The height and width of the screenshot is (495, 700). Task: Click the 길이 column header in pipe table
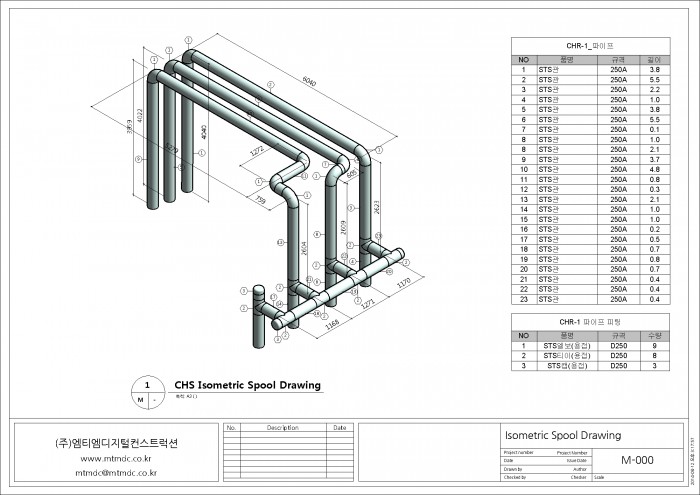coord(653,59)
